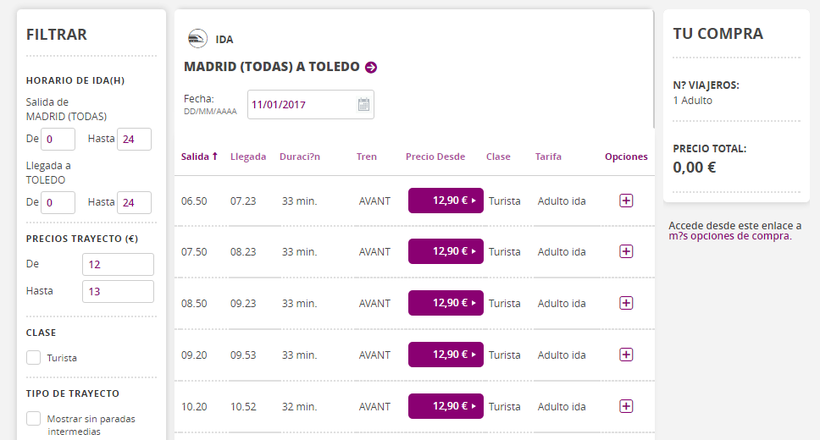
Task: Click the Fecha date input field
Action: pos(300,104)
